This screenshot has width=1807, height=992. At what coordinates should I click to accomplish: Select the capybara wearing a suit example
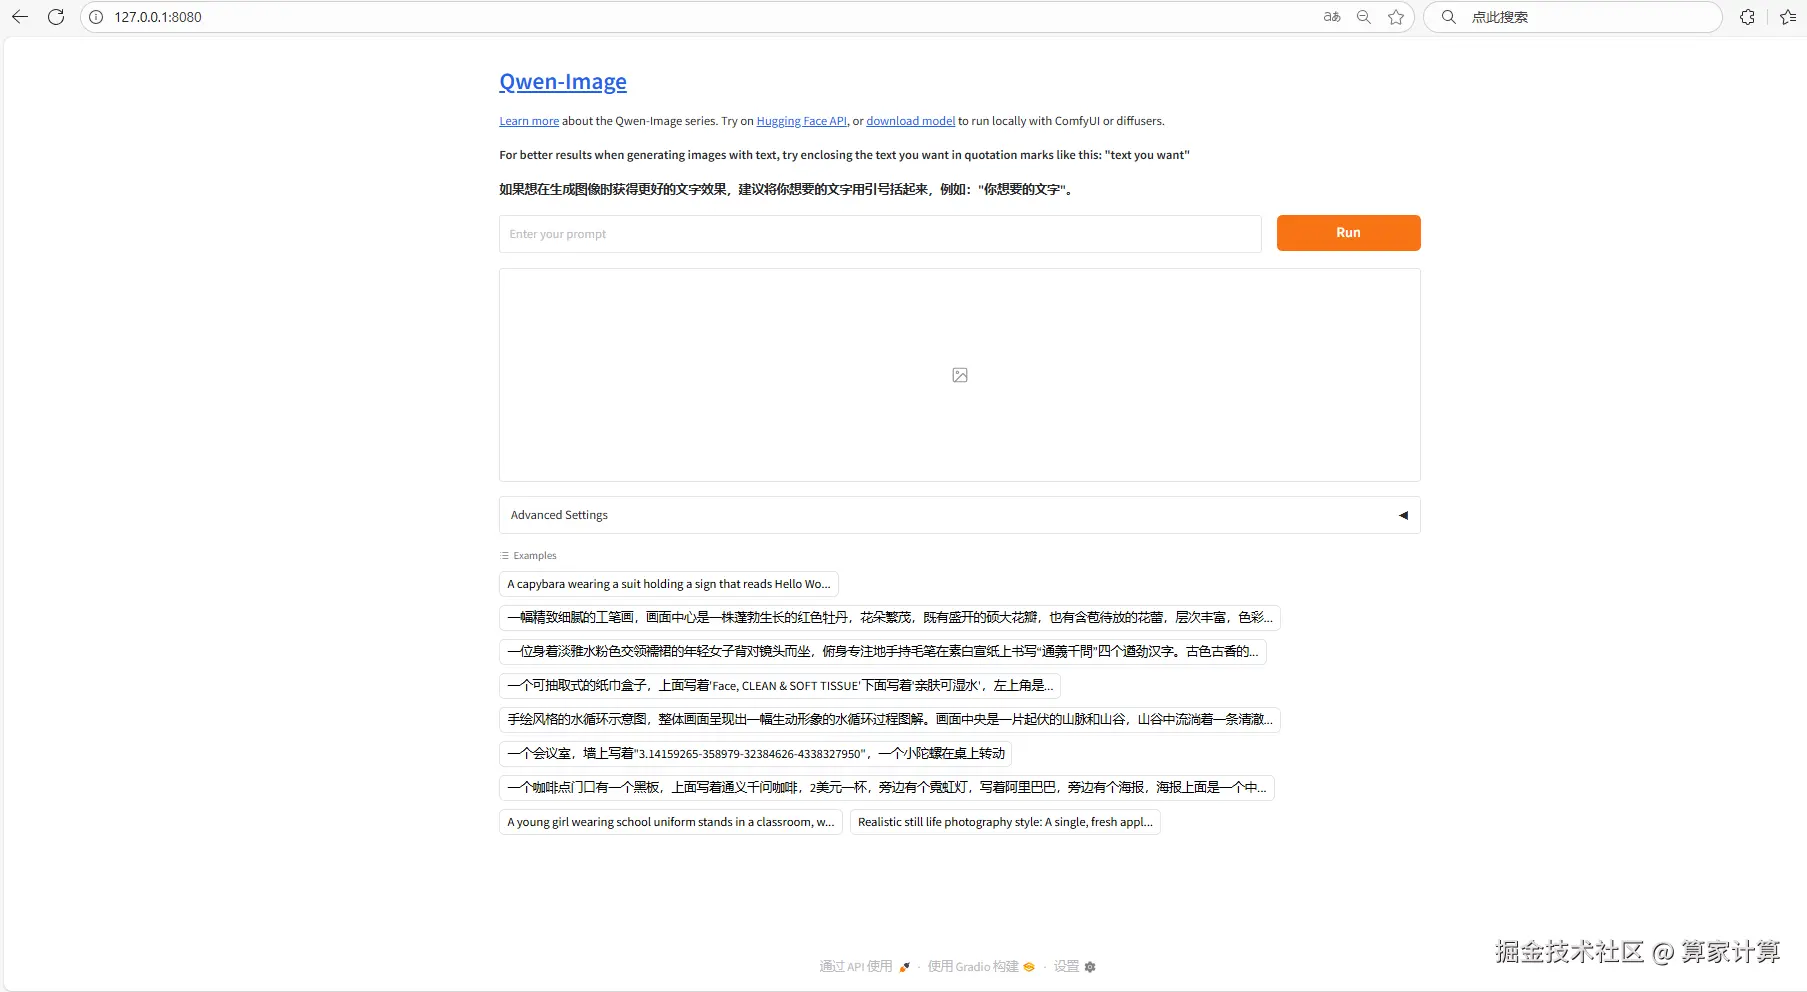click(668, 584)
